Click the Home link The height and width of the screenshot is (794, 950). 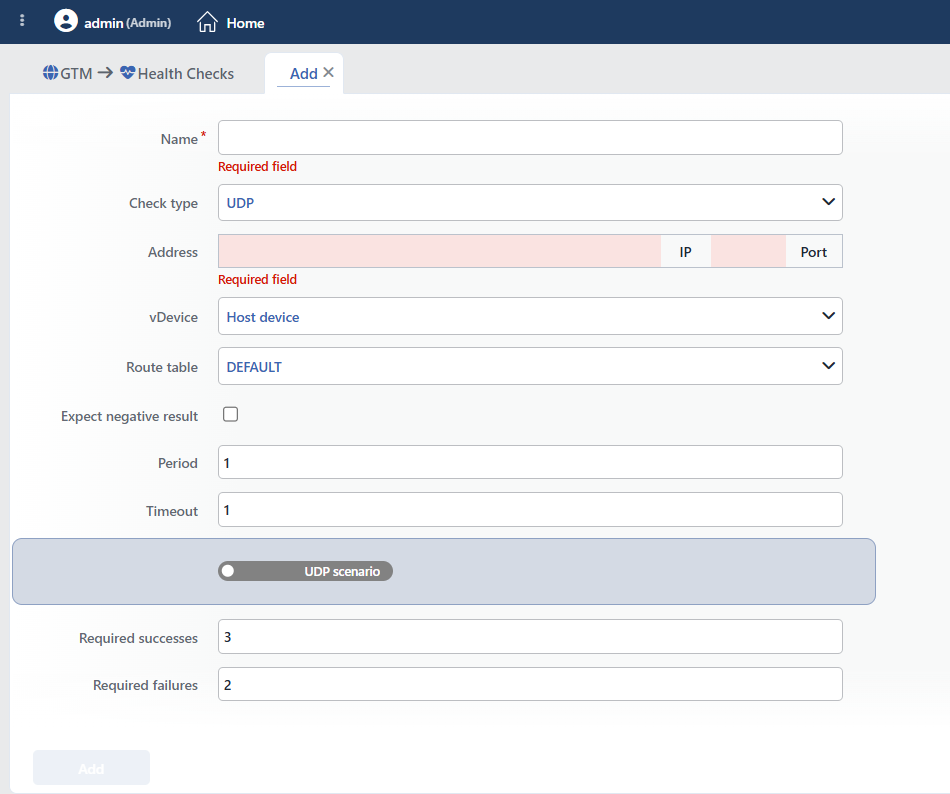(x=245, y=23)
